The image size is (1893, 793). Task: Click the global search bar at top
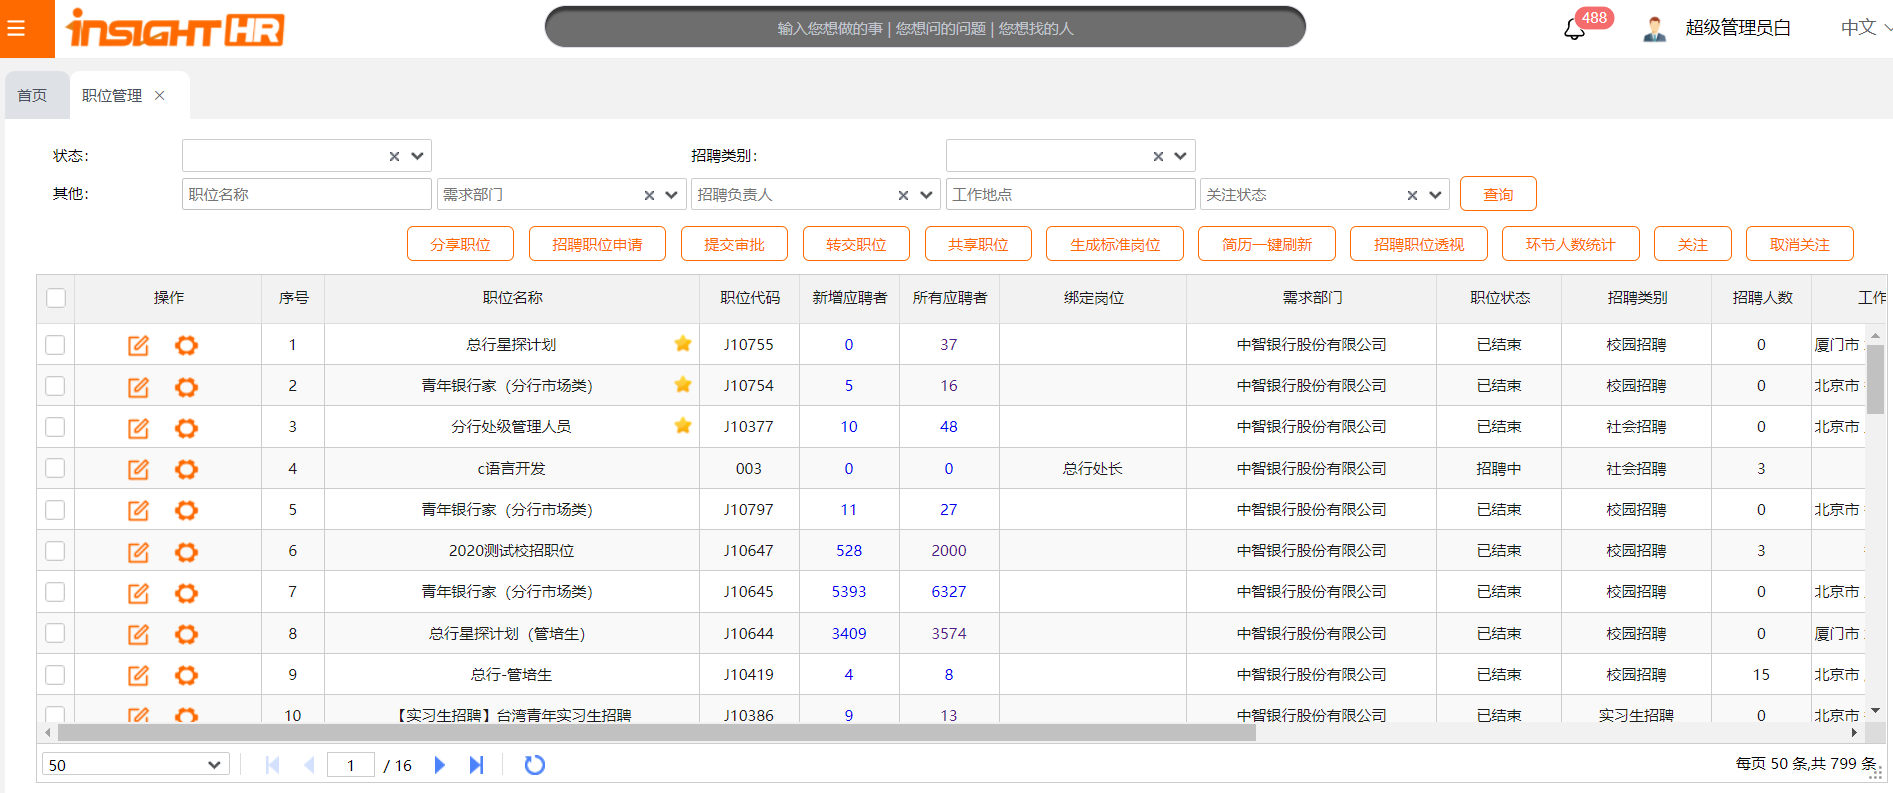click(x=925, y=28)
